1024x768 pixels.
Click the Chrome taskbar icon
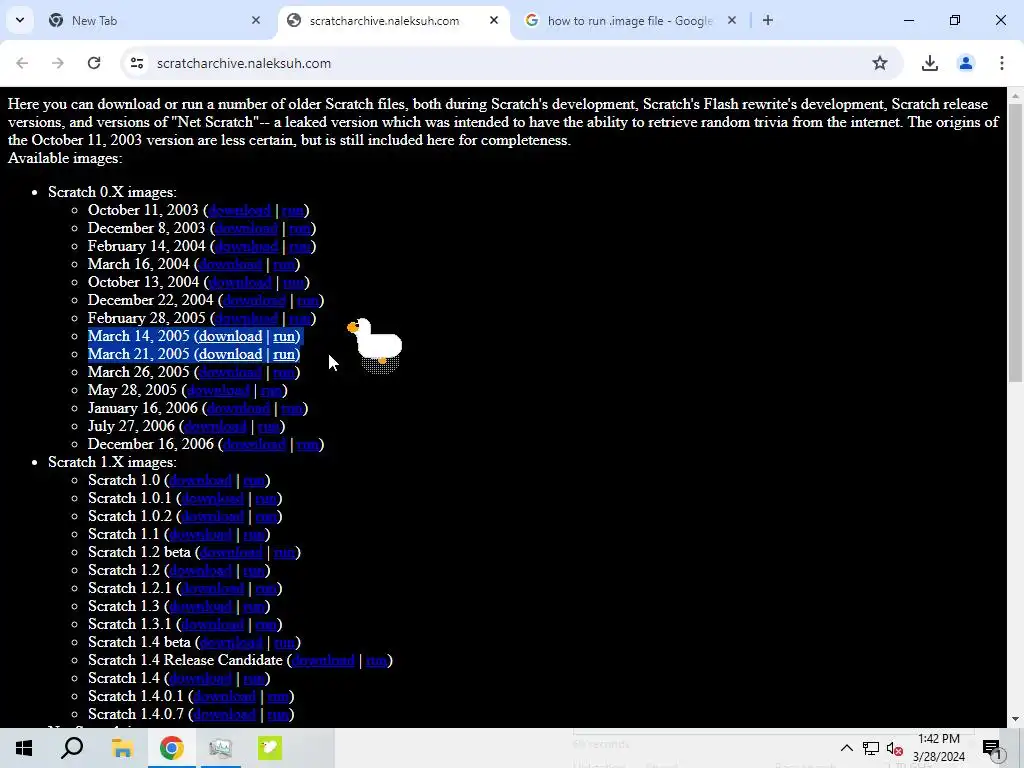click(171, 748)
